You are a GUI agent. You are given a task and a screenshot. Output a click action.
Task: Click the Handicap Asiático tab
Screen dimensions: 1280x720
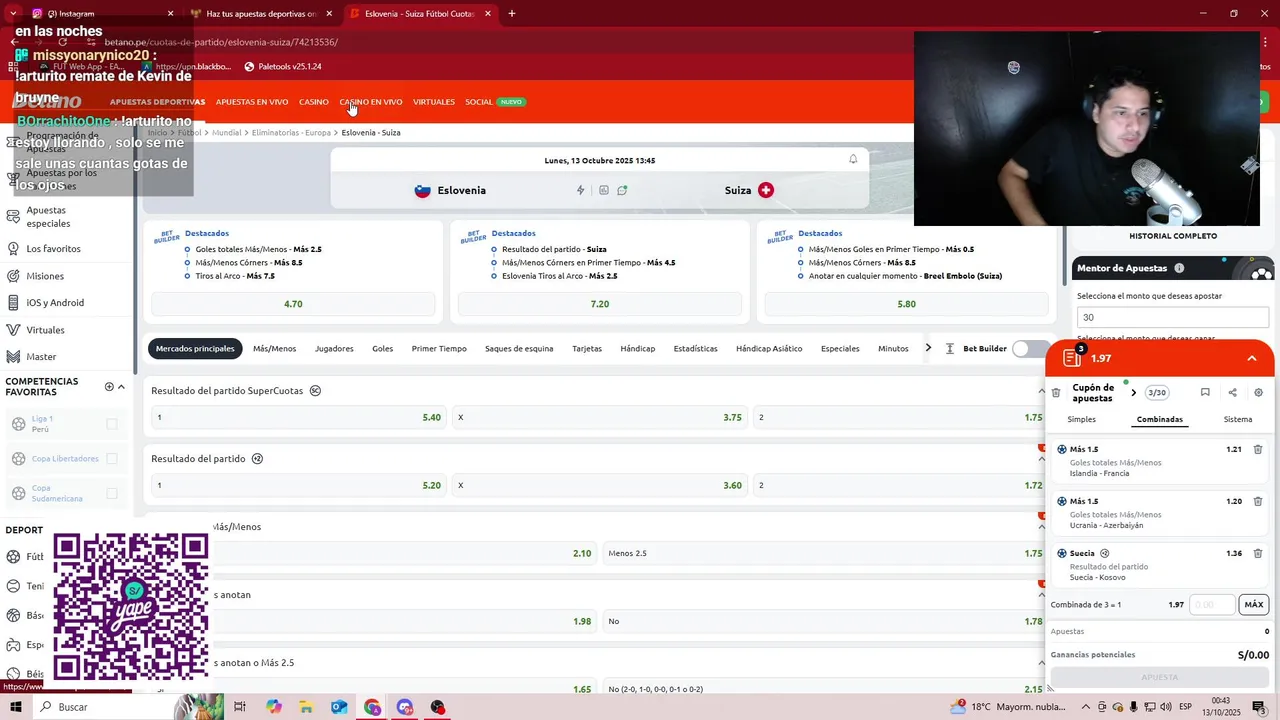[x=769, y=349]
